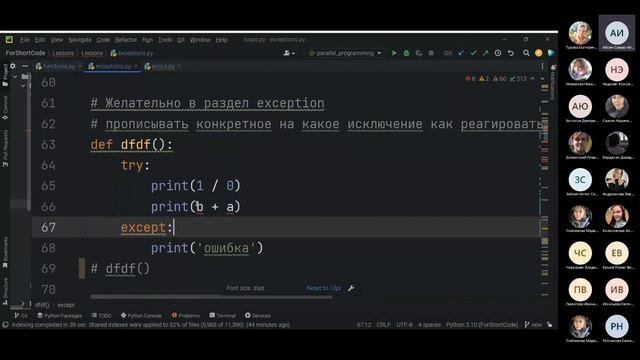Open the Navigate menu
640x360 pixels.
tap(80, 40)
